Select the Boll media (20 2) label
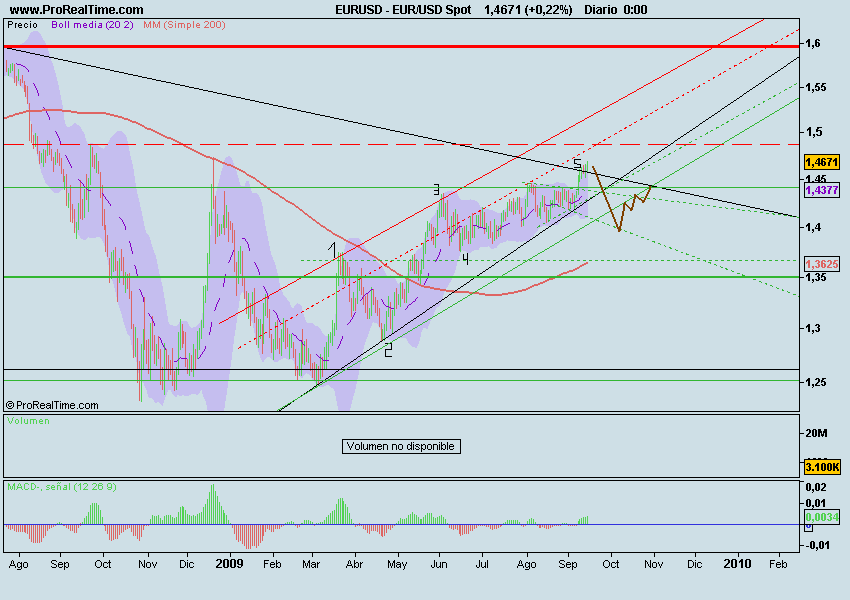 tap(92, 25)
